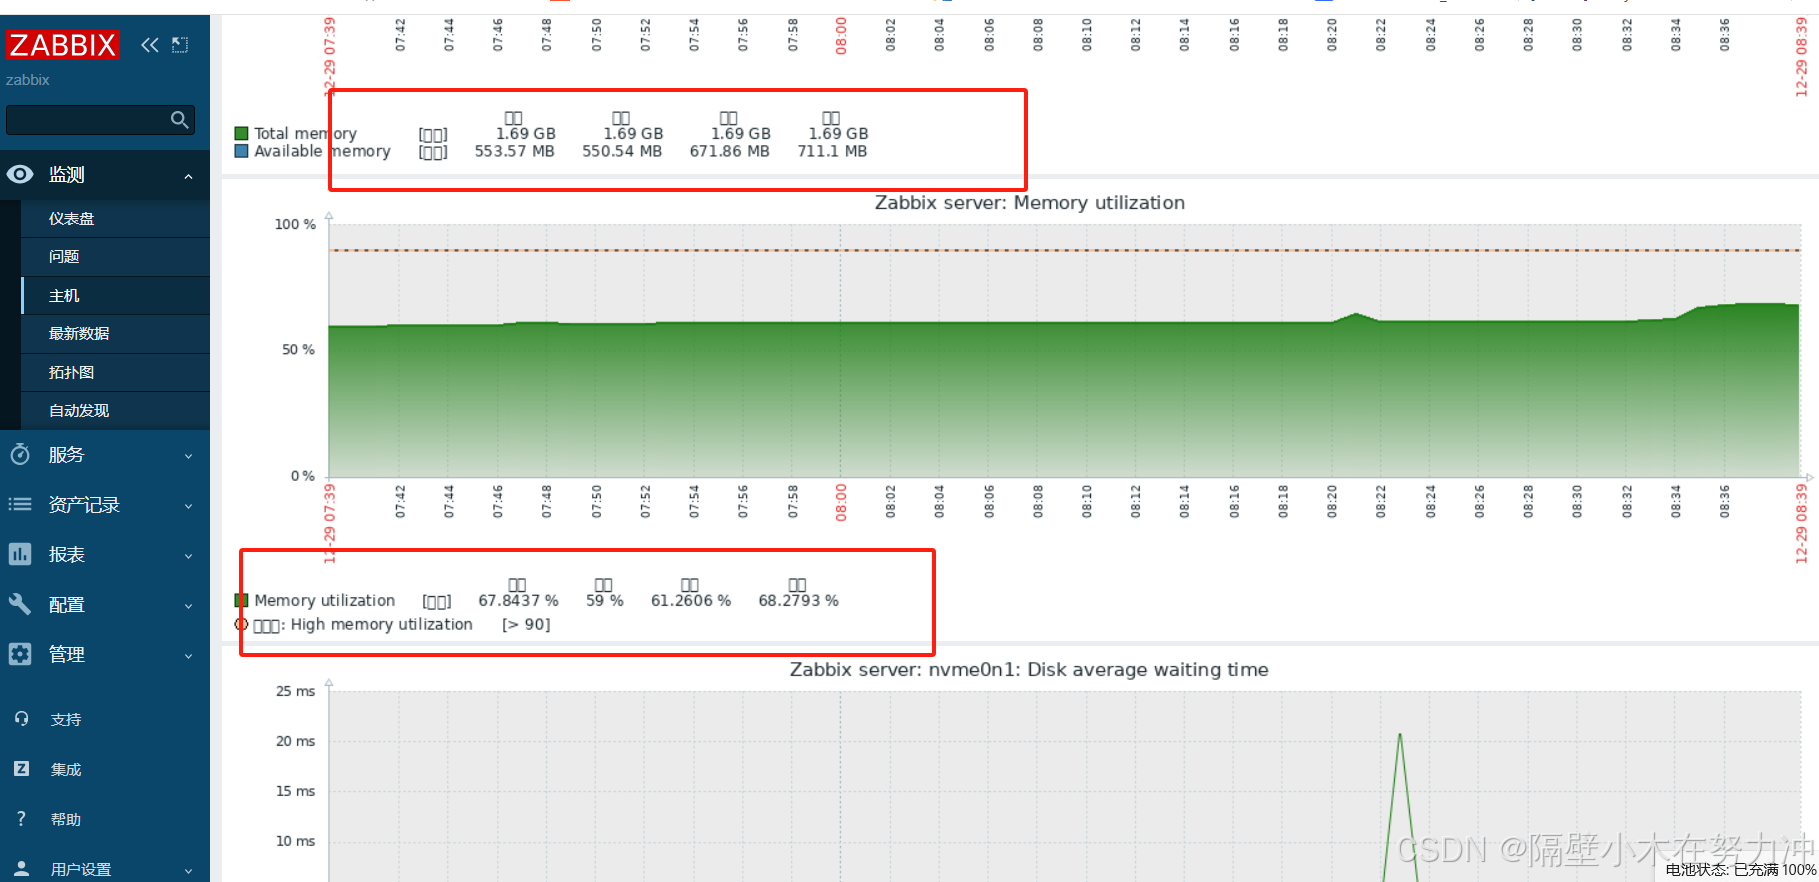The image size is (1819, 882).
Task: Click the 711.1 MB value
Action: [832, 152]
